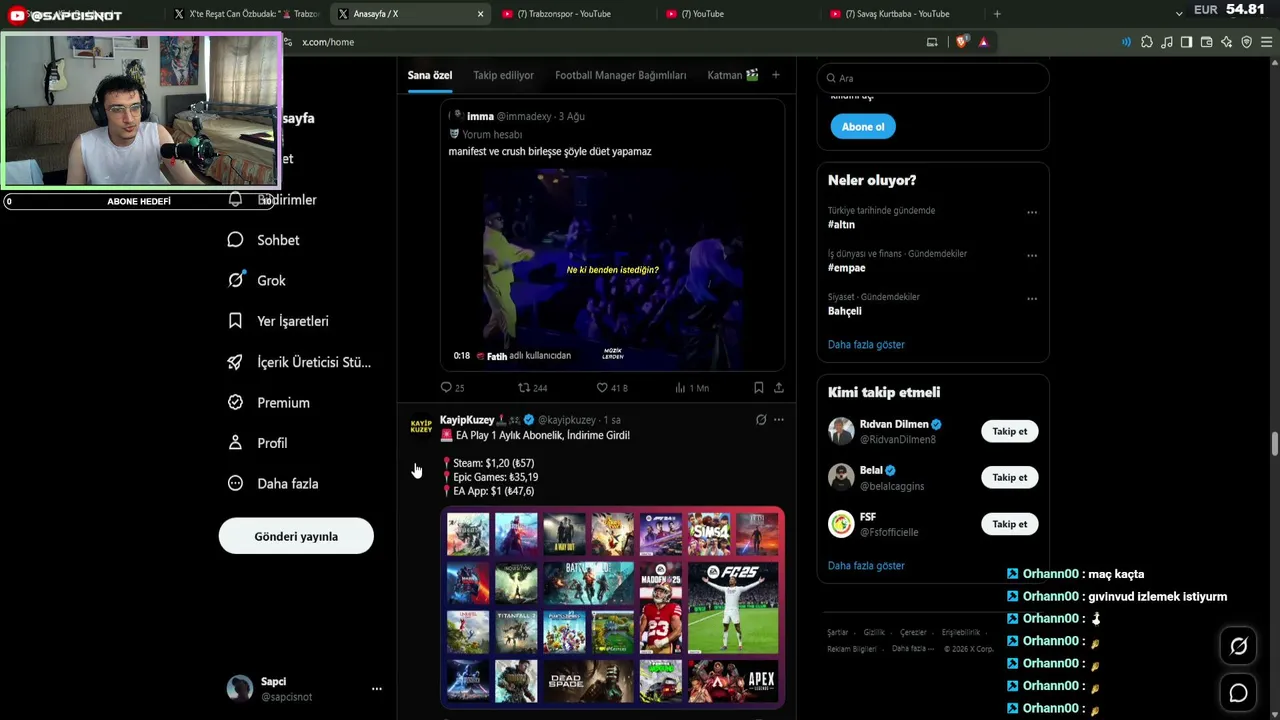Open more options on KayipKuzey's post

779,420
